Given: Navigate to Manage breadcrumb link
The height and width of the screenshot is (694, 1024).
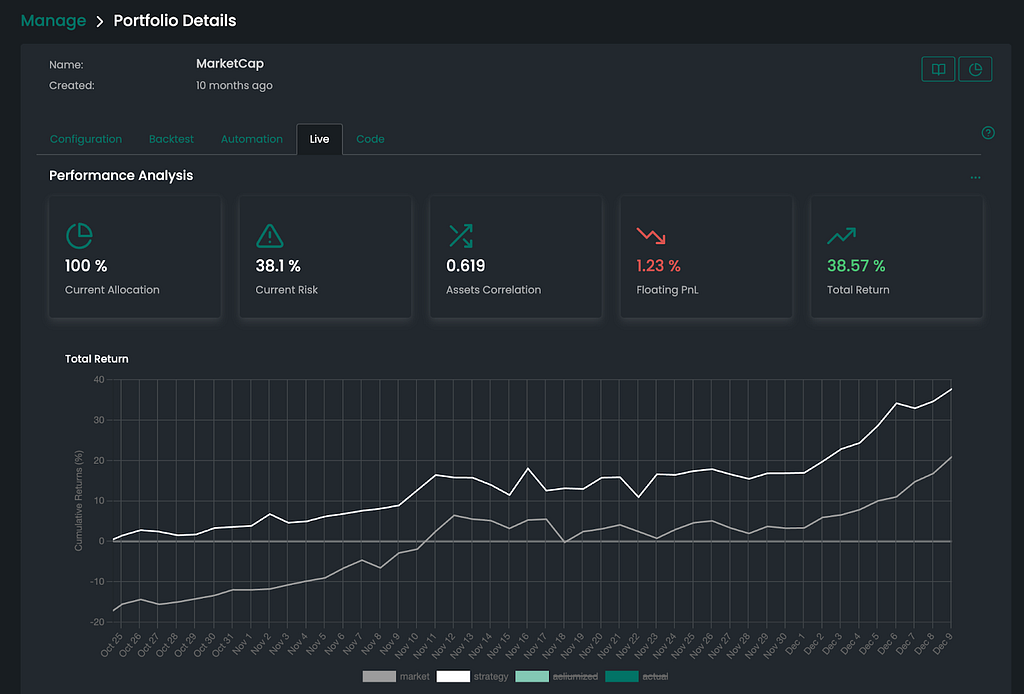Looking at the screenshot, I should point(54,21).
